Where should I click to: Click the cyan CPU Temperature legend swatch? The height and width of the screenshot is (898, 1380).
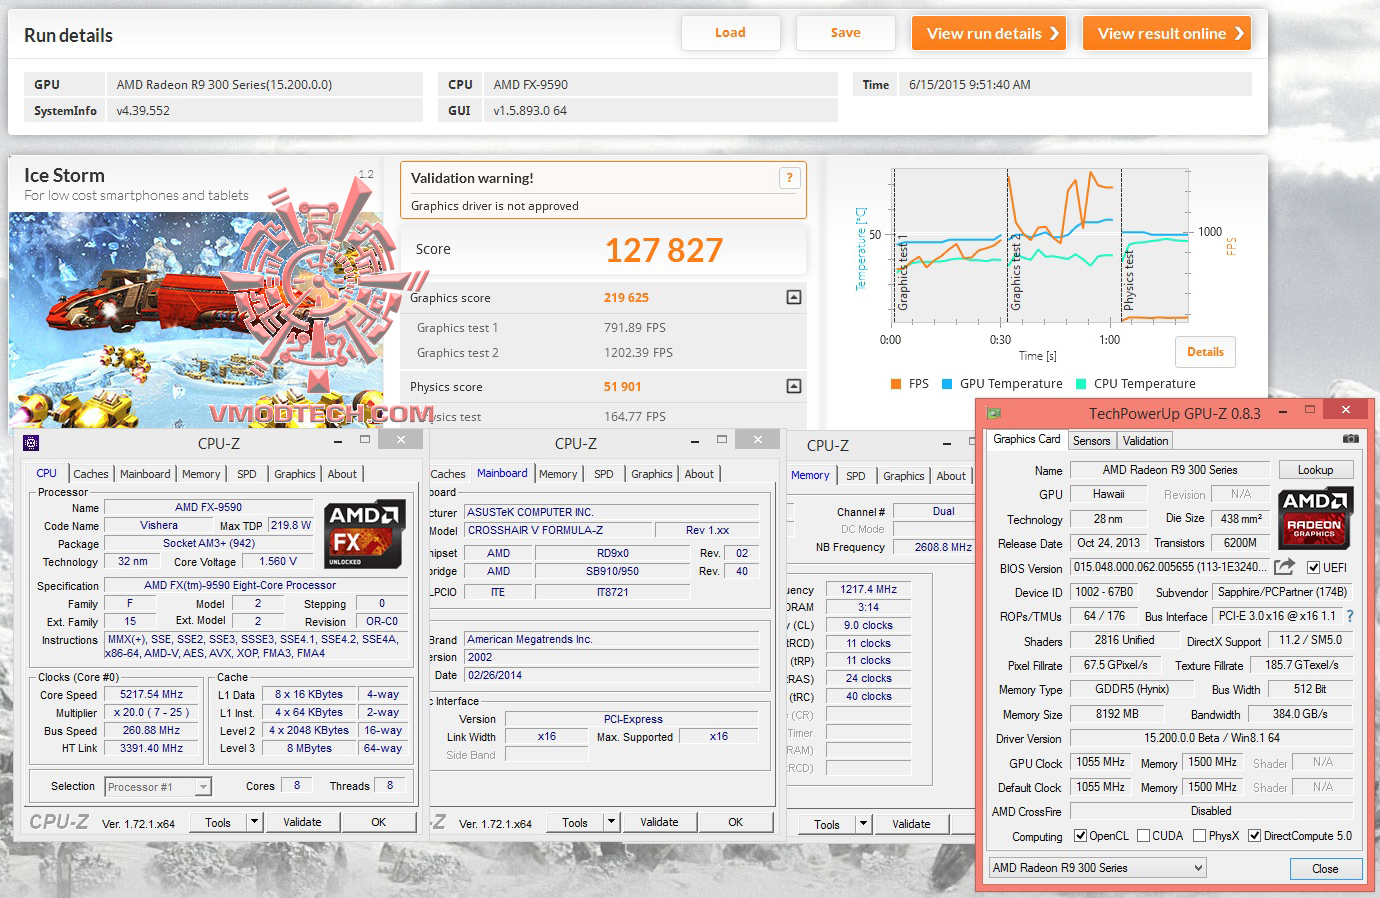point(1081,384)
